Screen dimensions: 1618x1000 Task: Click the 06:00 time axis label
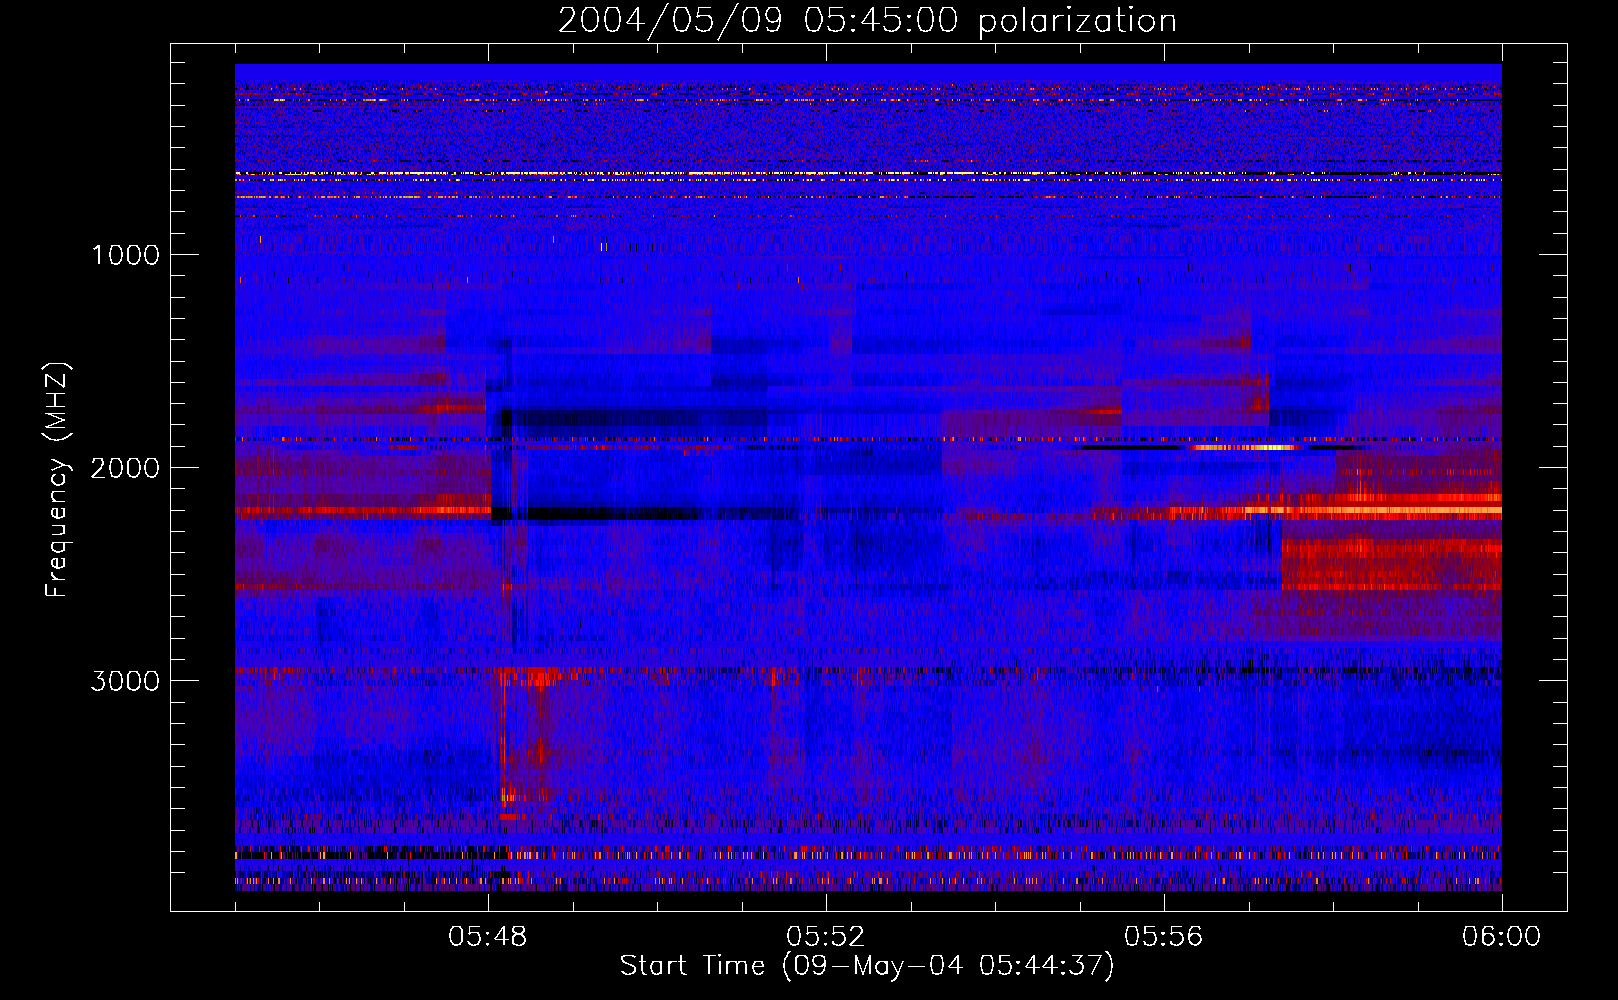coord(1501,937)
